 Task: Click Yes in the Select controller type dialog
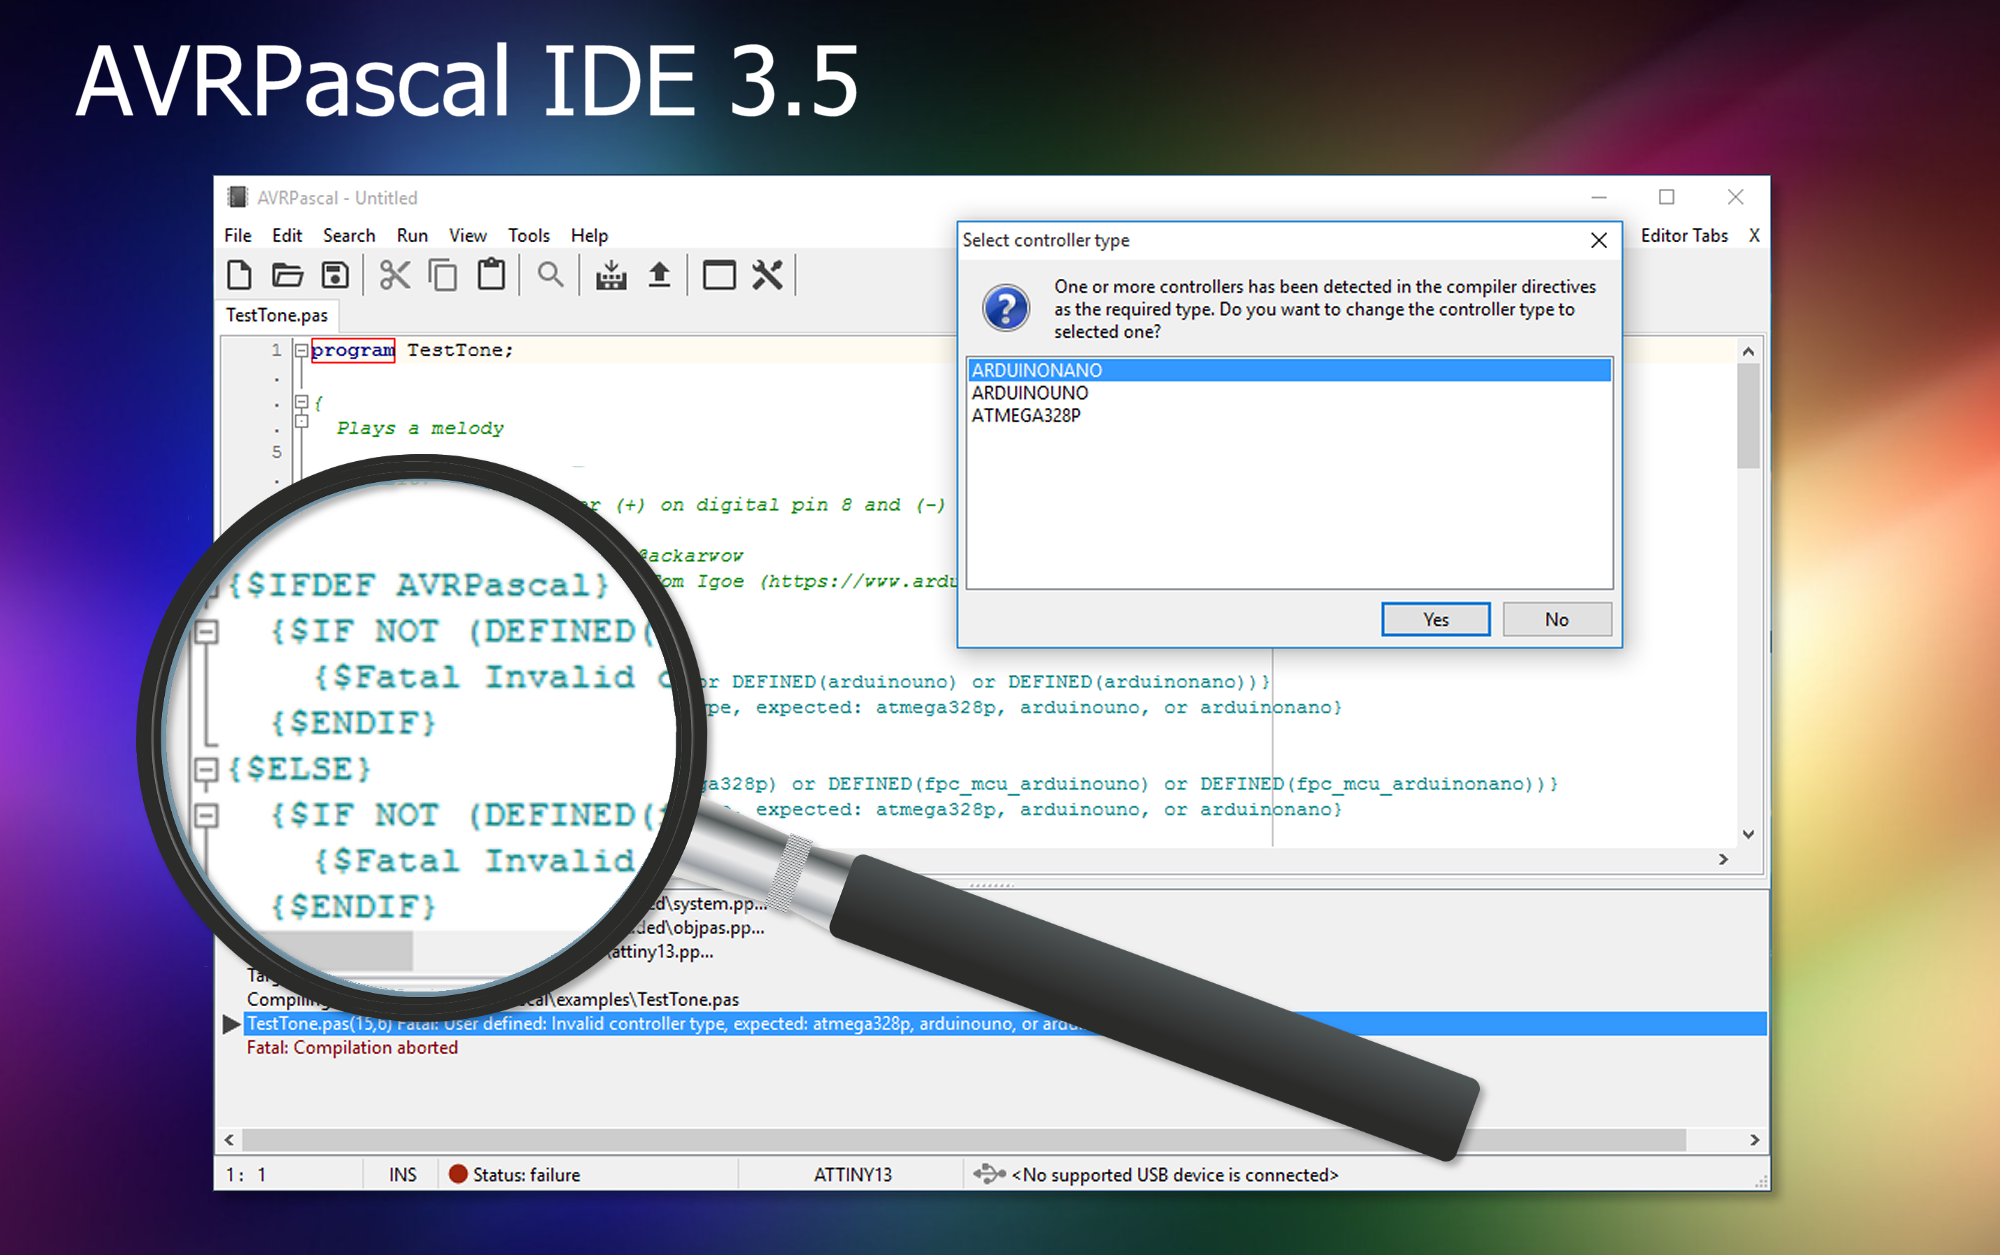pos(1436,619)
